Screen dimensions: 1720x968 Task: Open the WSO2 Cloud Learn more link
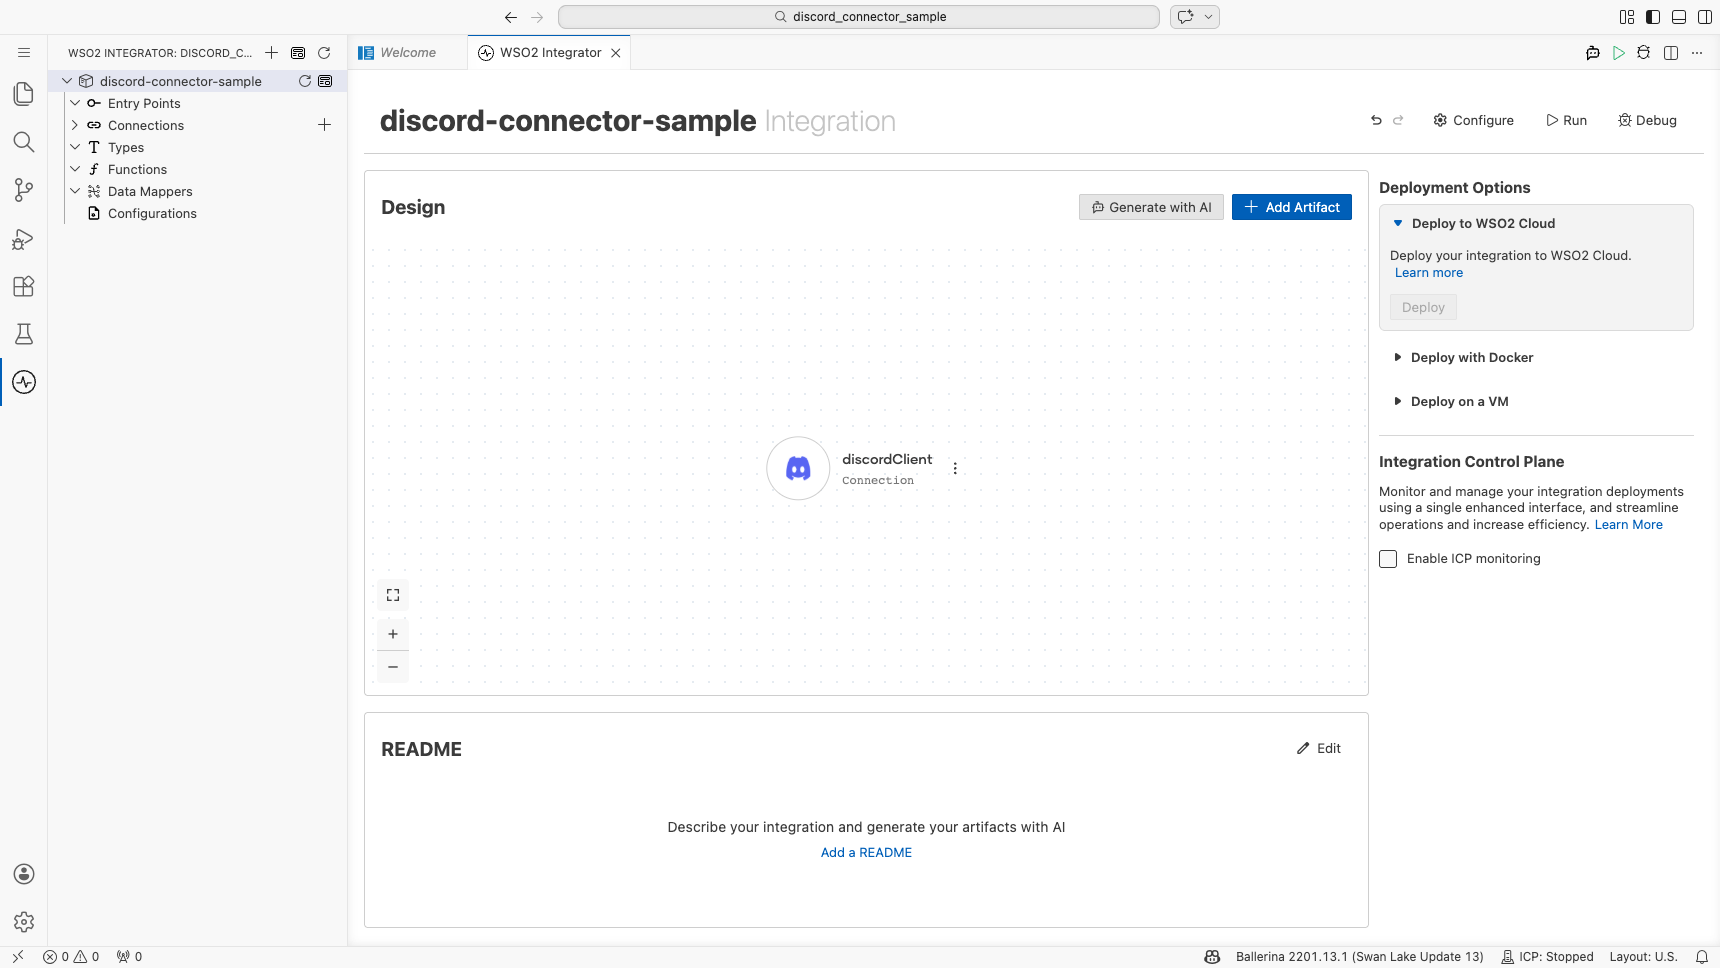click(x=1429, y=273)
